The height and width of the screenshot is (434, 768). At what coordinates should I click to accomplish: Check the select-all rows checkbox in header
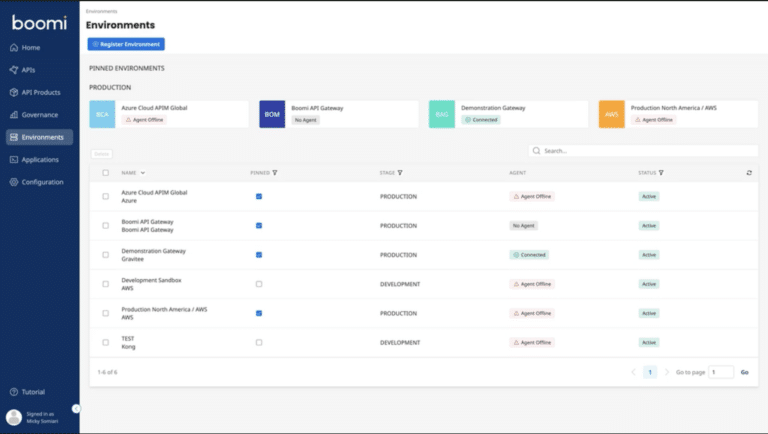click(x=106, y=173)
